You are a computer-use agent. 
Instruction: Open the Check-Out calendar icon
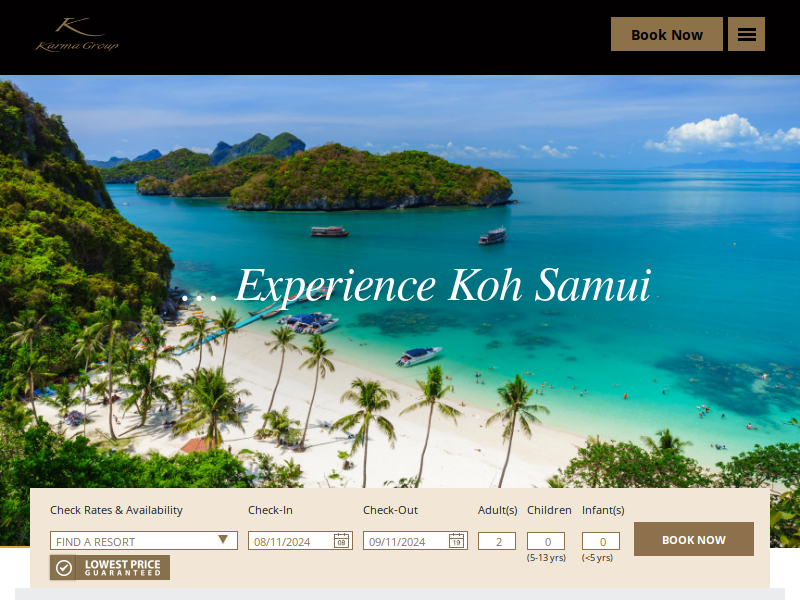(457, 541)
